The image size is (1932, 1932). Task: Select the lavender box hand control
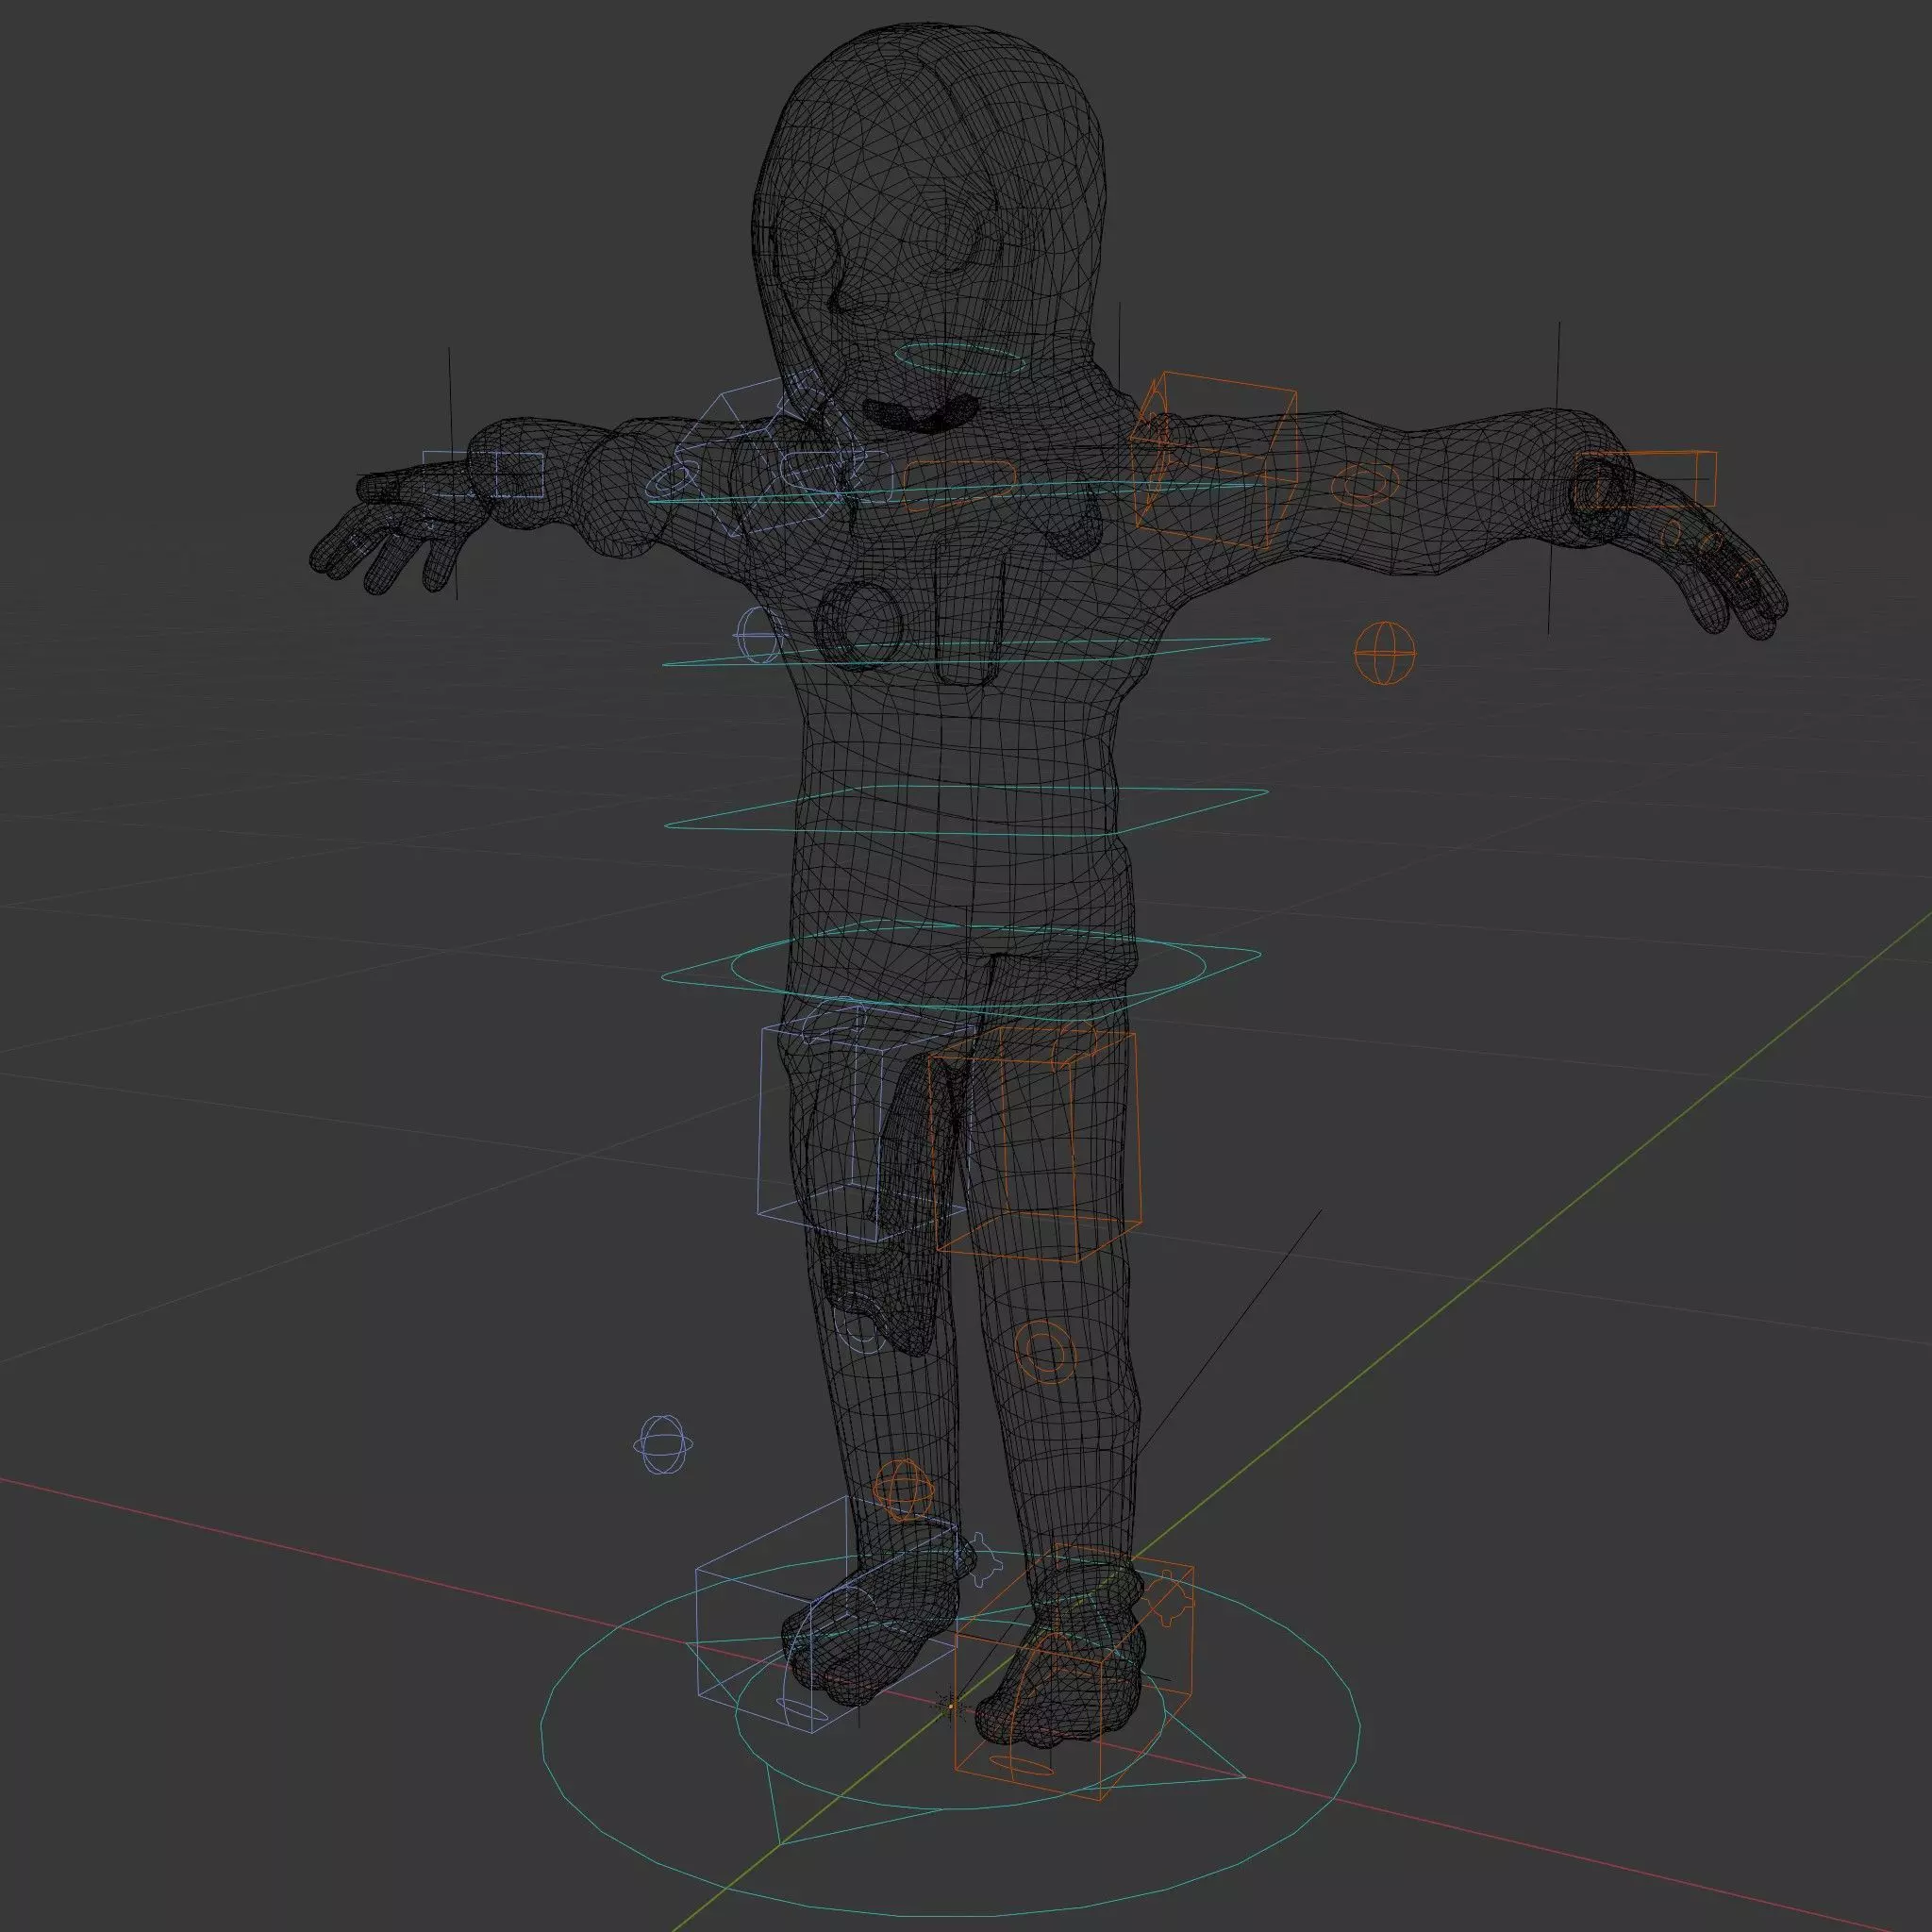coord(483,475)
